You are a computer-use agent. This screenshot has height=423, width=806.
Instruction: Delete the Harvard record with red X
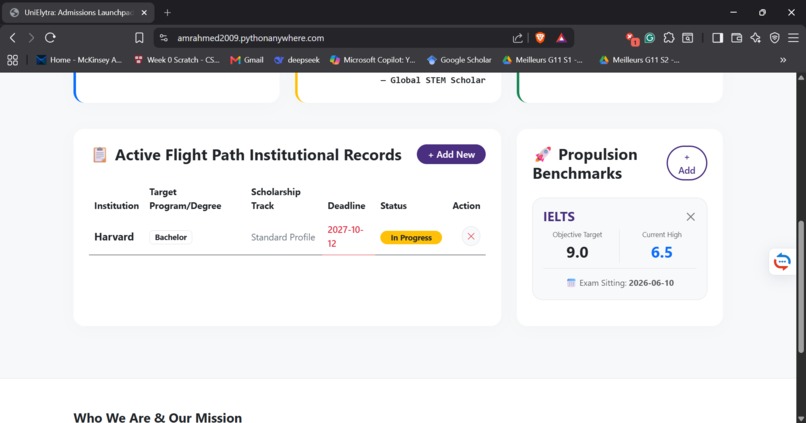pyautogui.click(x=470, y=236)
